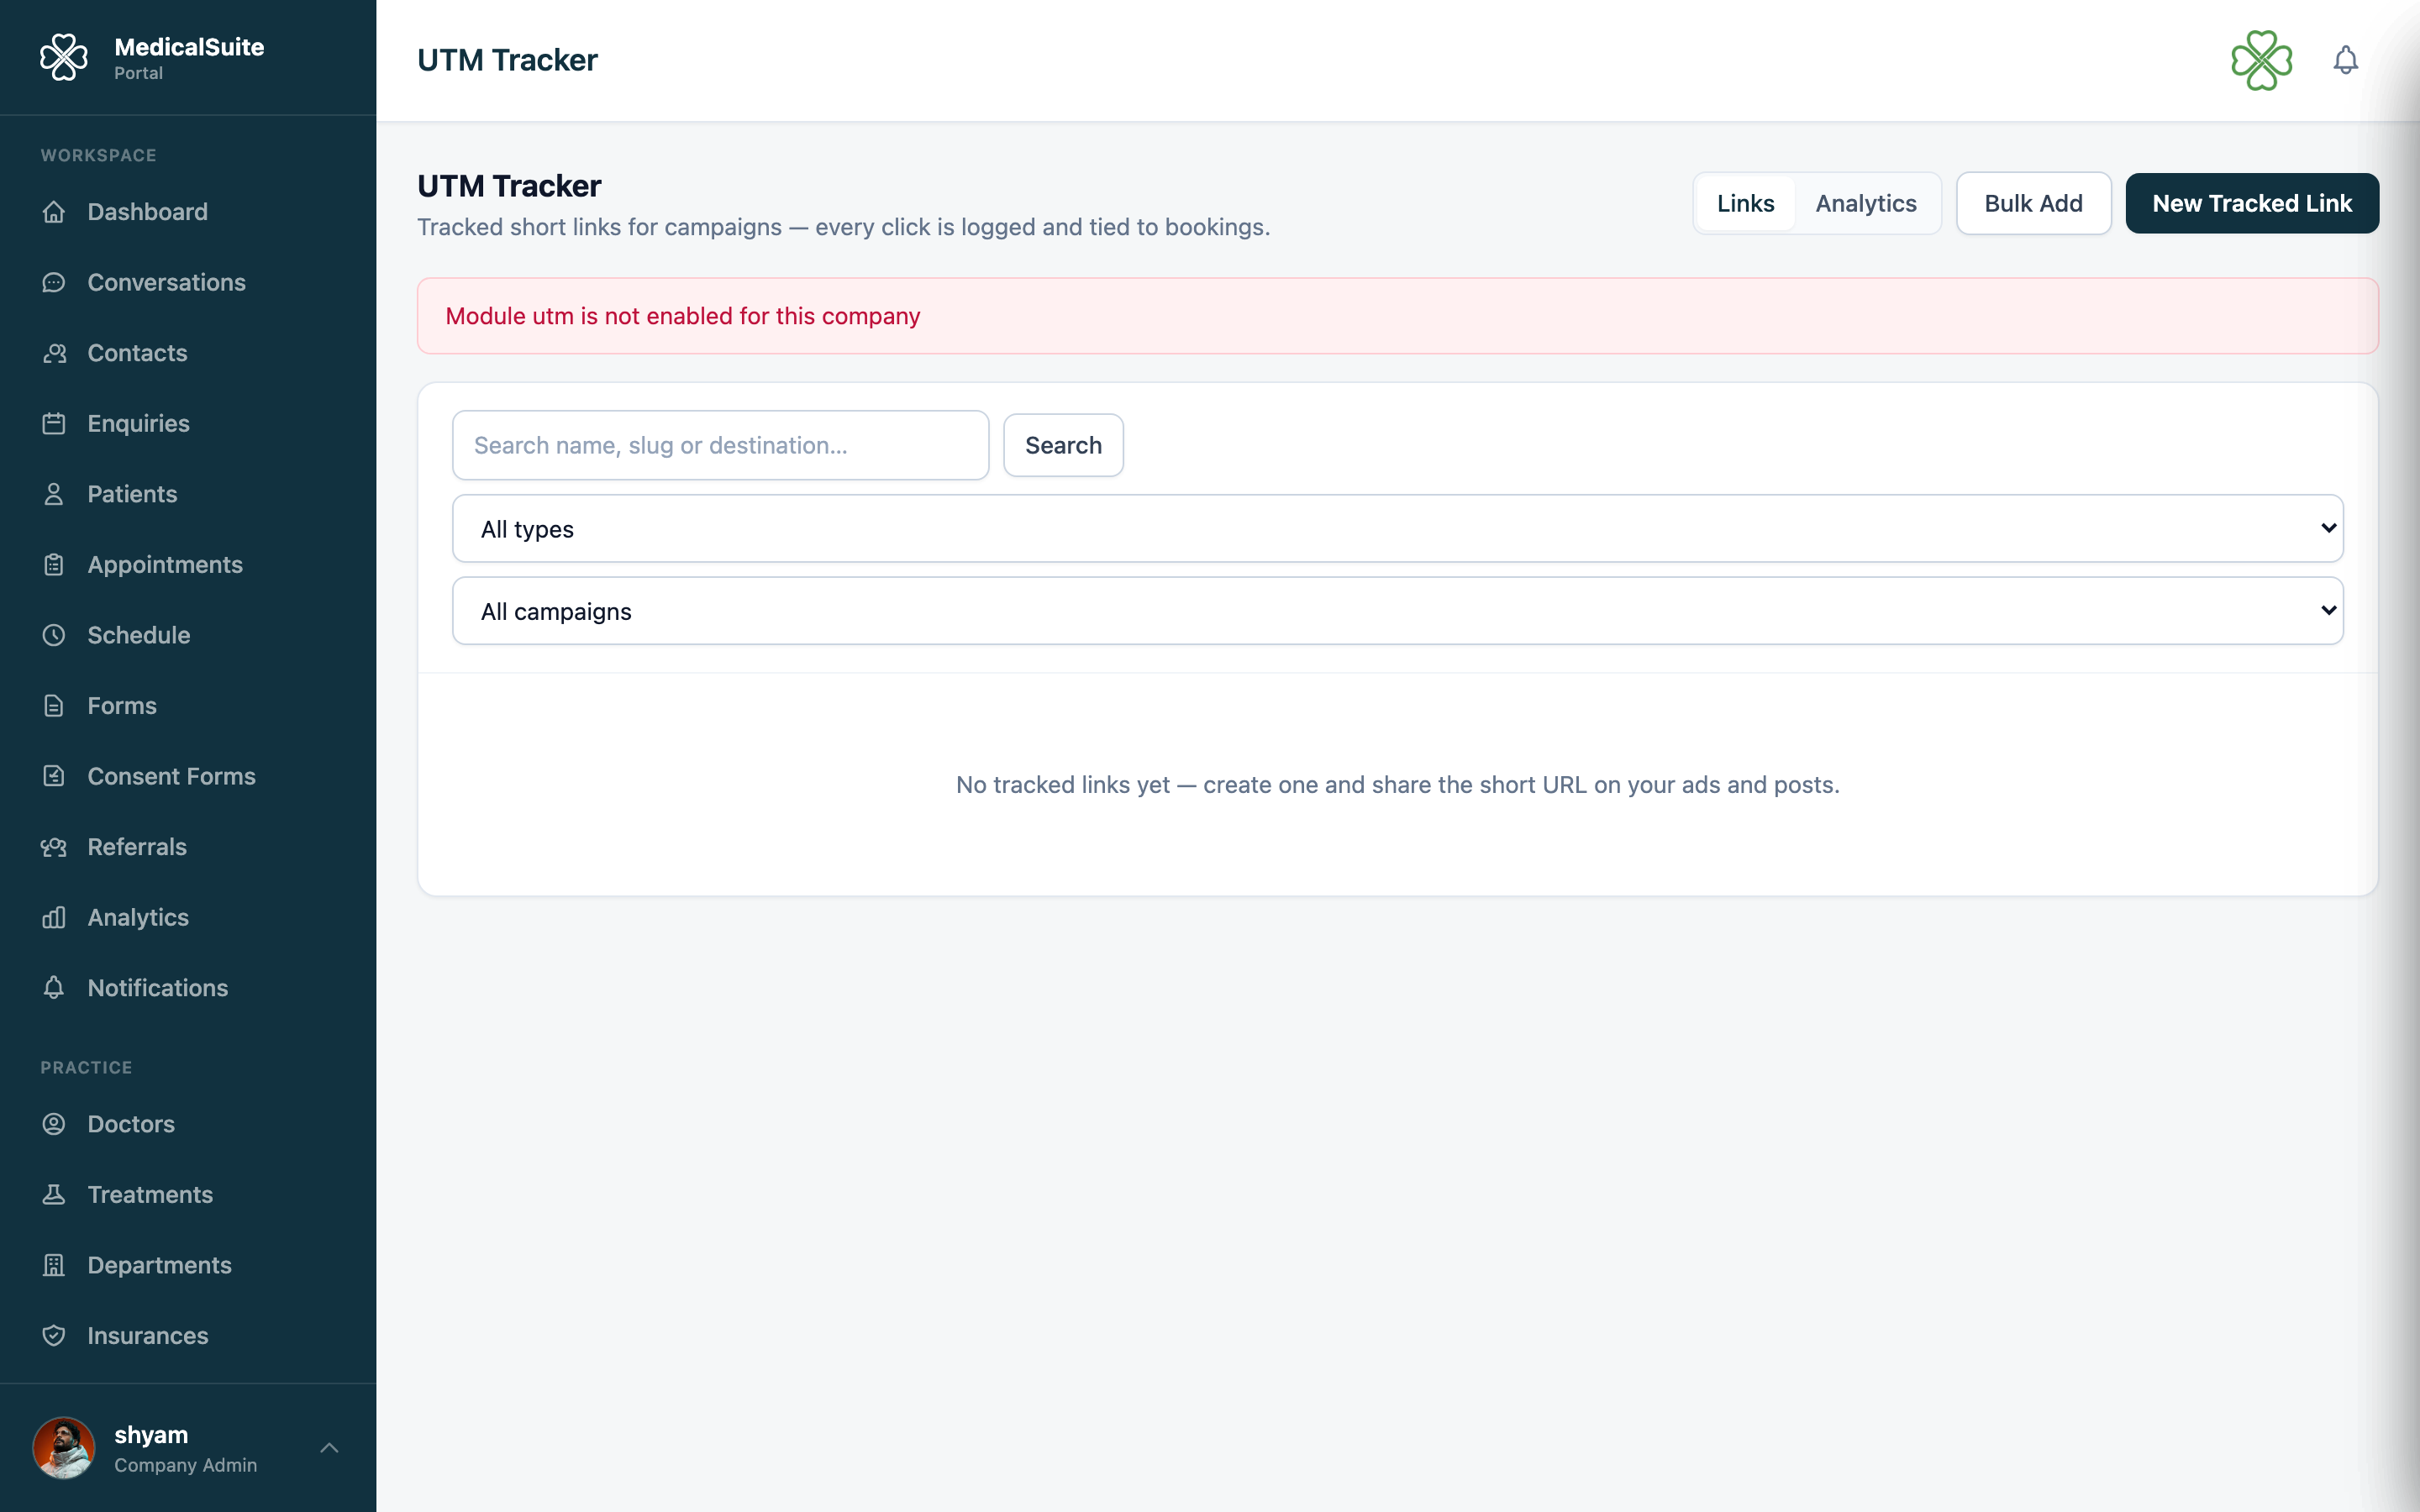Image resolution: width=2420 pixels, height=1512 pixels.
Task: Open the header notification bell
Action: click(x=2345, y=60)
